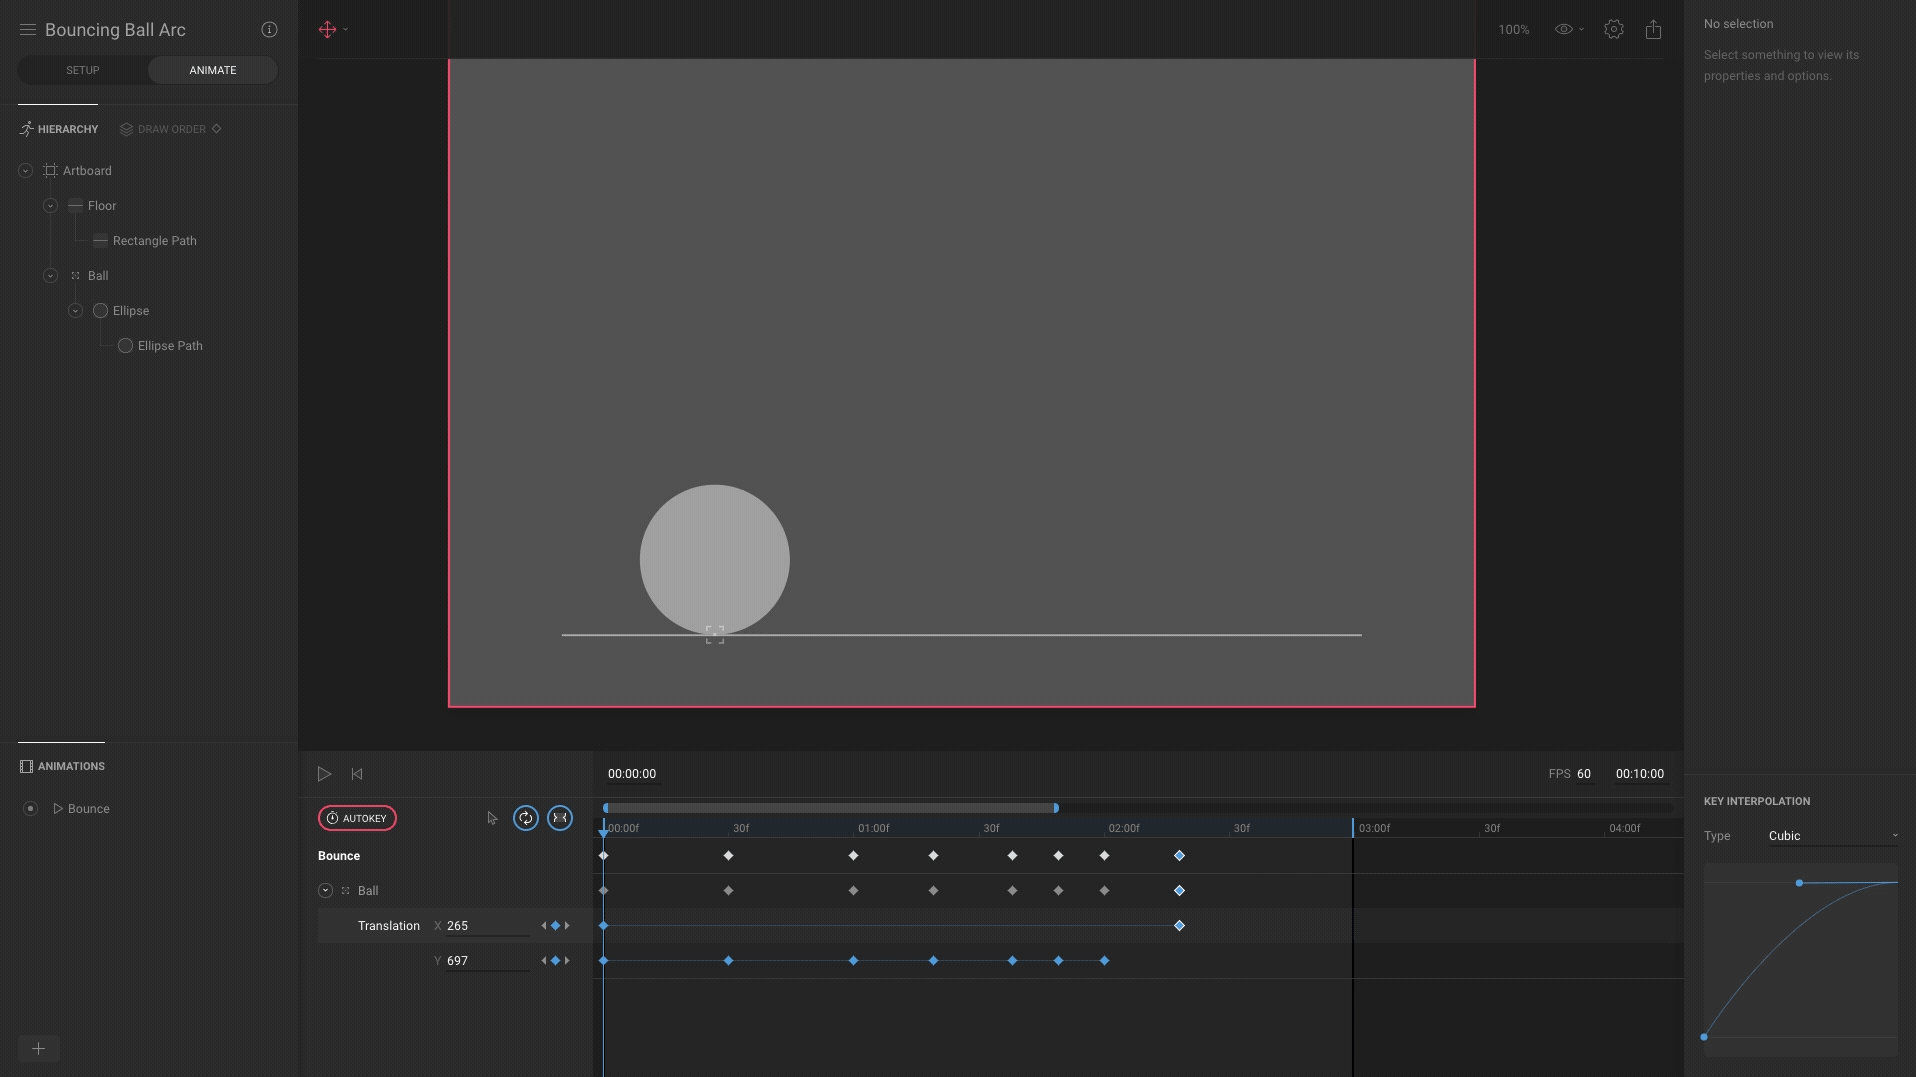Collapse the Ball timeline row
Image resolution: width=1916 pixels, height=1077 pixels.
(325, 891)
